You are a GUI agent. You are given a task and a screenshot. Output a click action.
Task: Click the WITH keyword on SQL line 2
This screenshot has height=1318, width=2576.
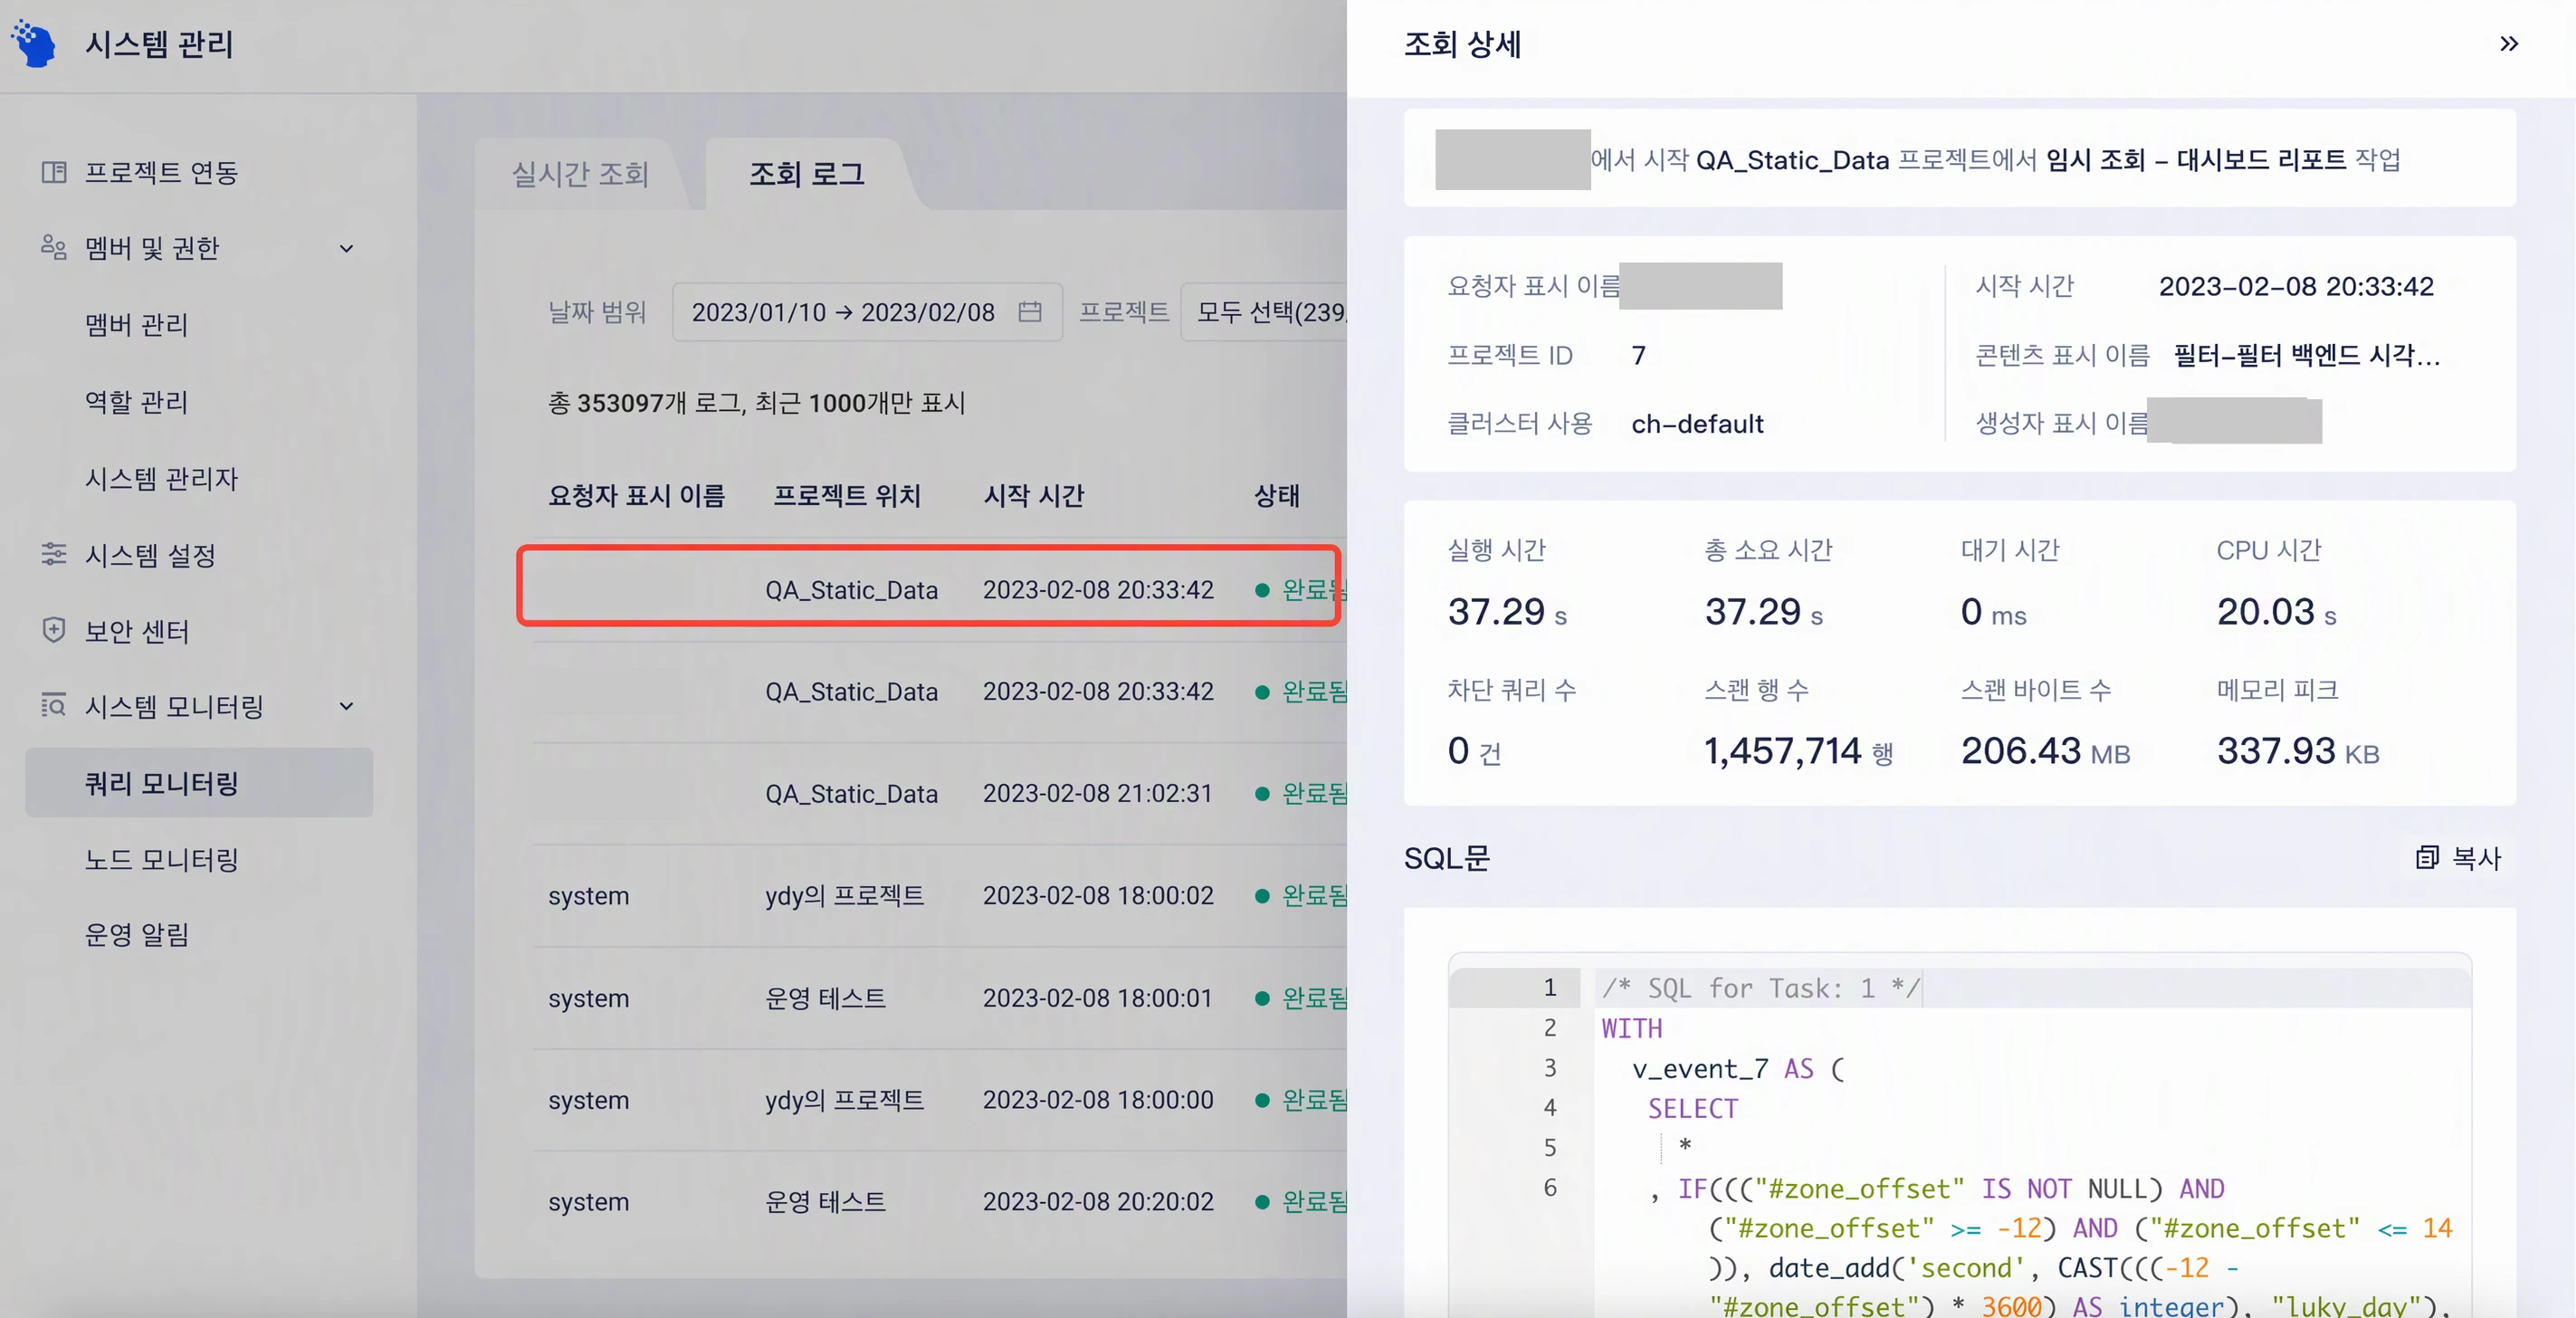coord(1632,1028)
